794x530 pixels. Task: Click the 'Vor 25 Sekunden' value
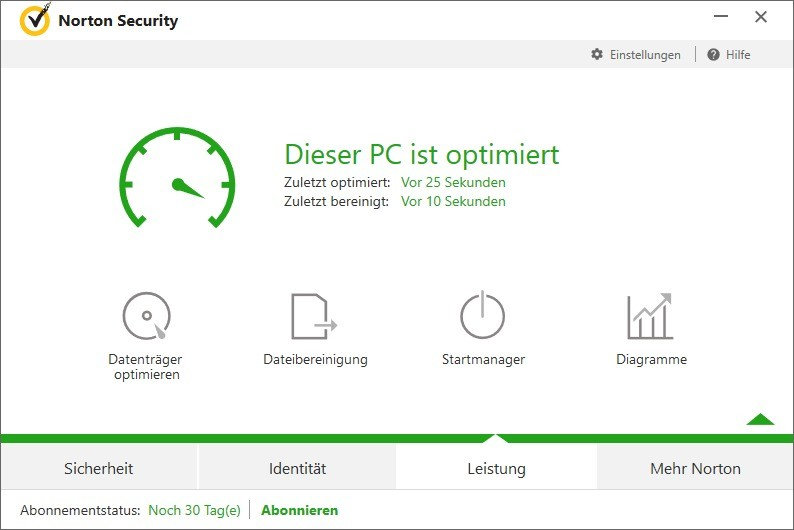453,182
